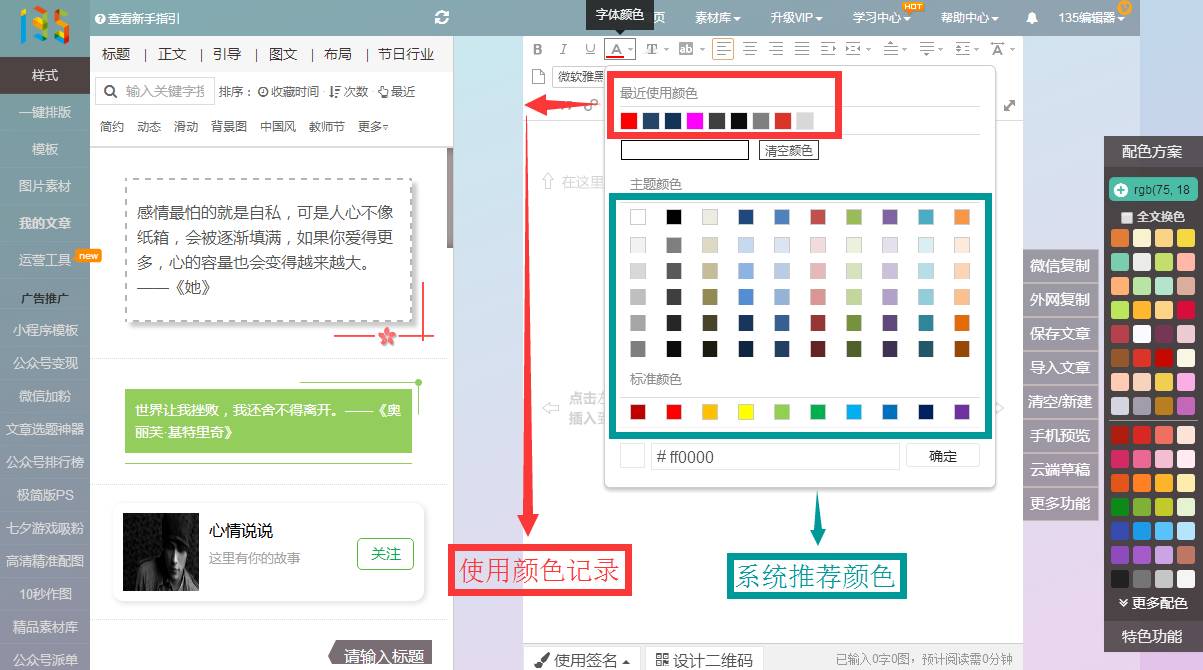Screen dimensions: 1203x670
Task: Sort styles by 次数
Action: click(349, 92)
